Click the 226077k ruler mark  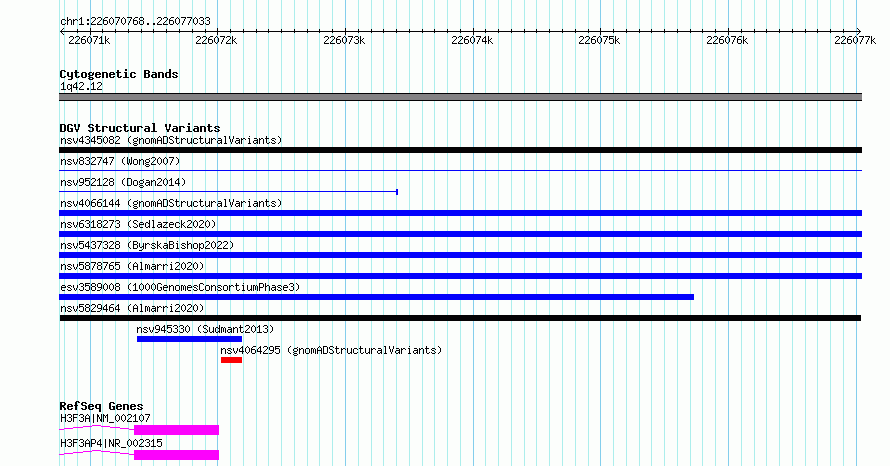click(x=855, y=40)
